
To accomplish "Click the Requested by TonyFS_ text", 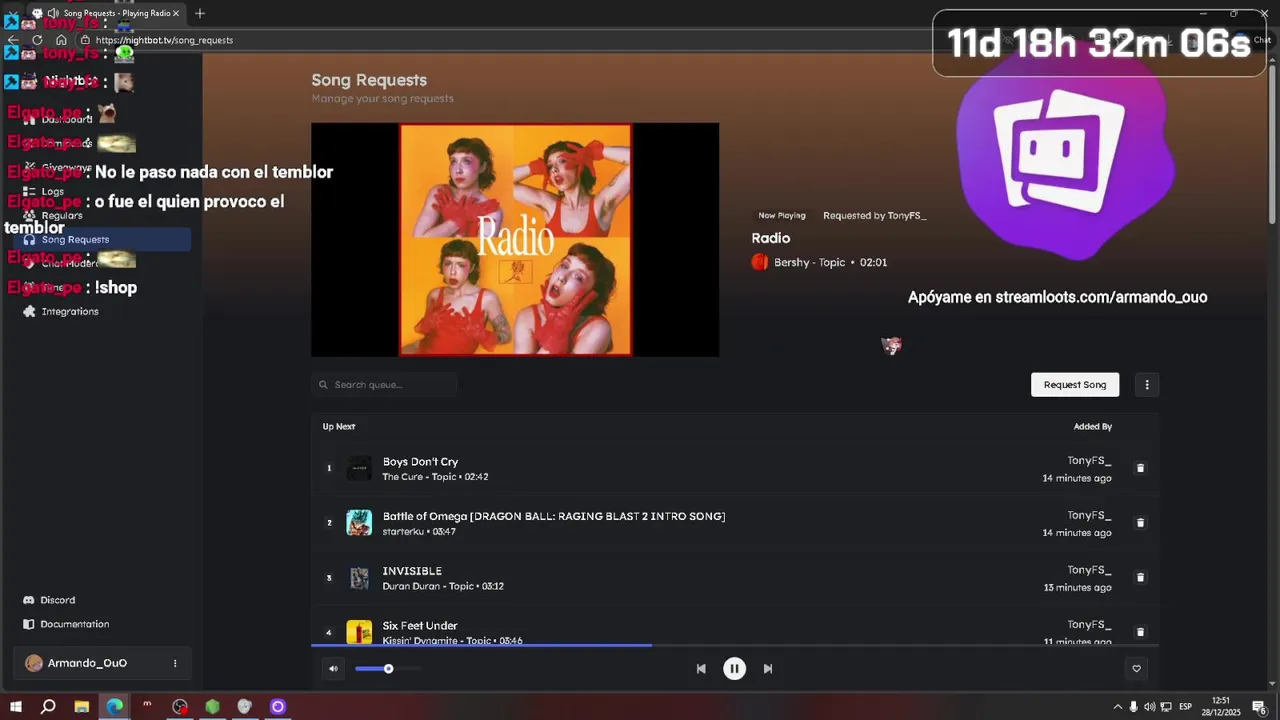I will [x=874, y=215].
